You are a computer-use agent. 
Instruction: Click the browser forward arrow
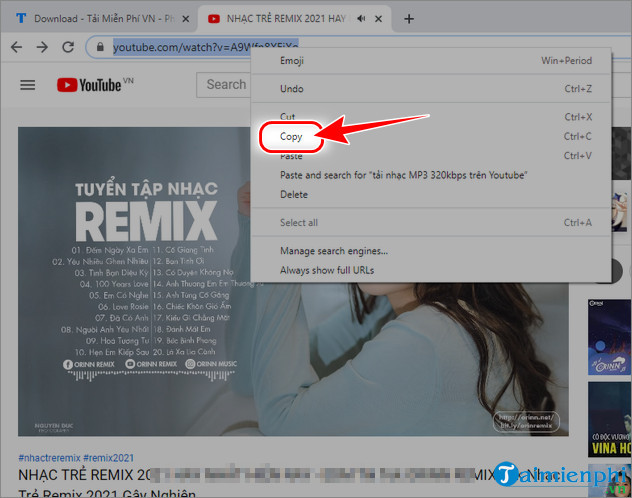[x=42, y=47]
